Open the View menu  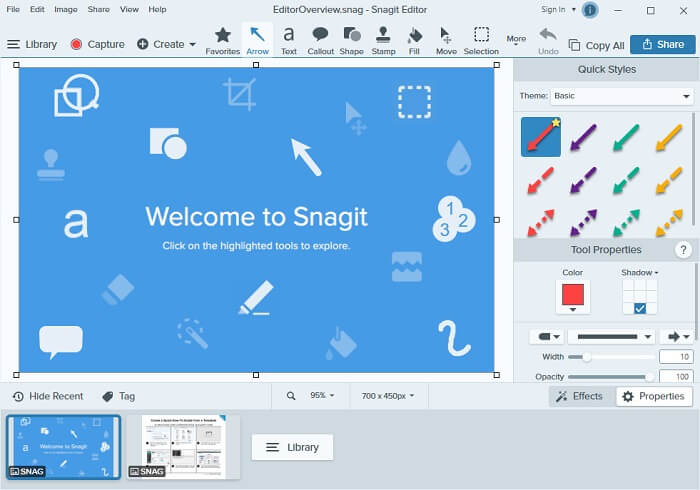click(x=129, y=9)
